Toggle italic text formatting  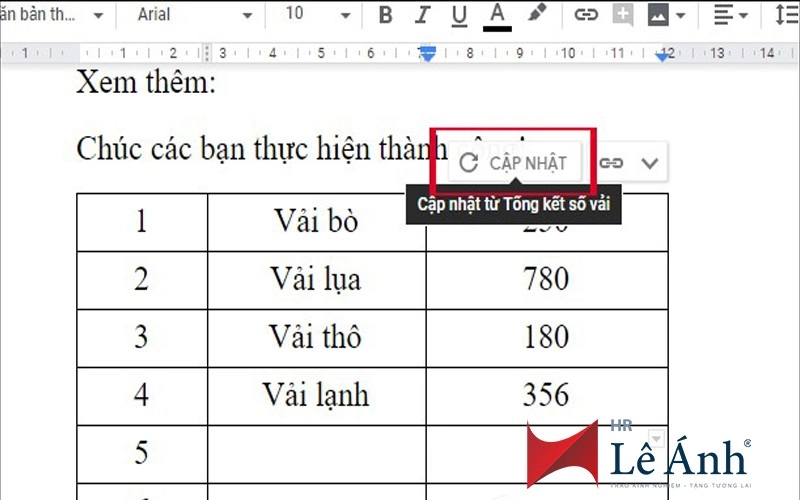pos(422,15)
